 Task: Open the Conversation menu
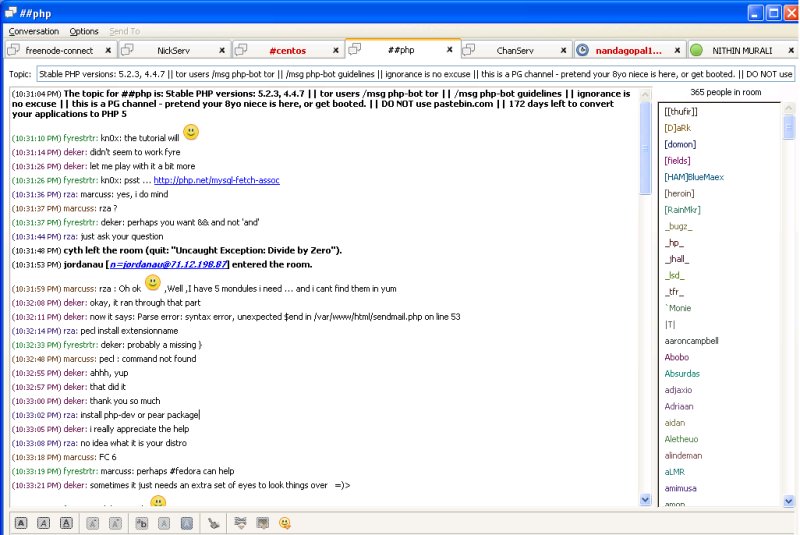point(34,31)
